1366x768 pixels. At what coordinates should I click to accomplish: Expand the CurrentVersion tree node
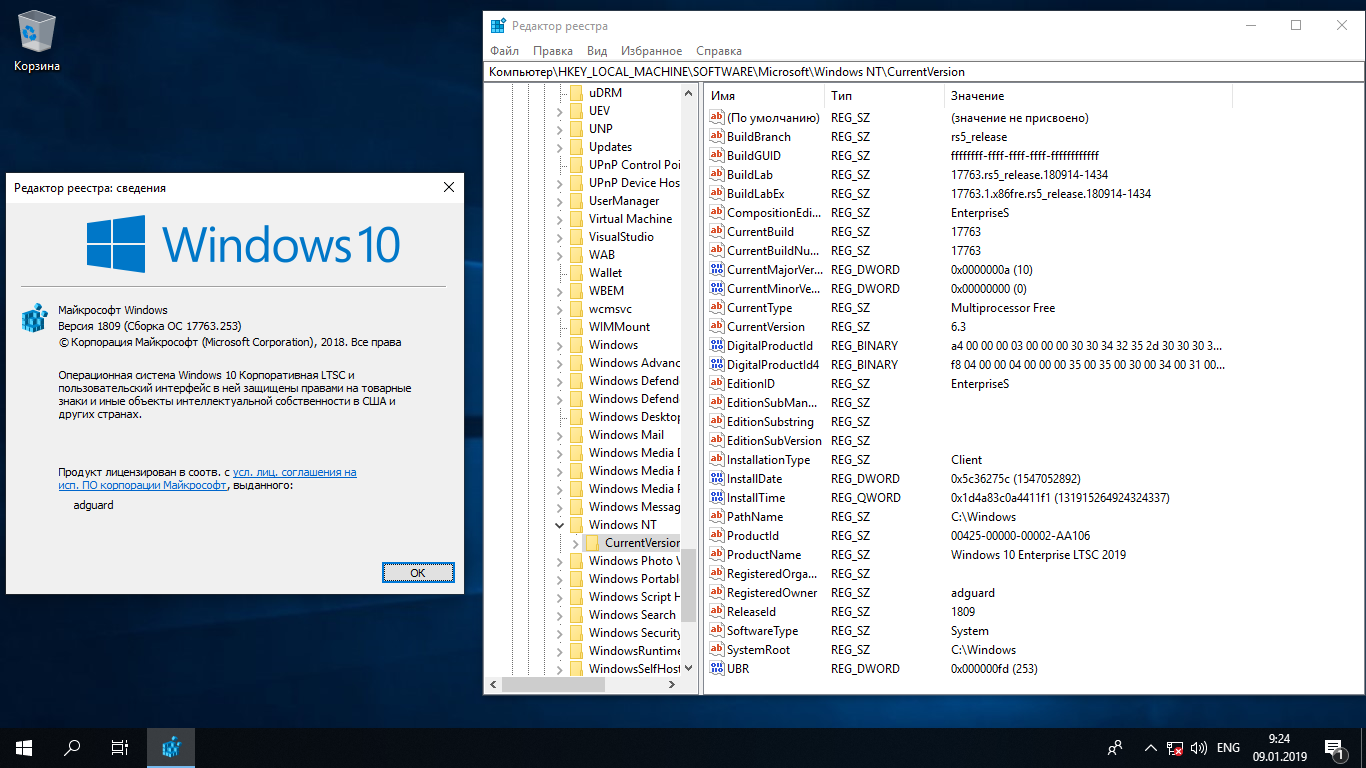tap(576, 543)
